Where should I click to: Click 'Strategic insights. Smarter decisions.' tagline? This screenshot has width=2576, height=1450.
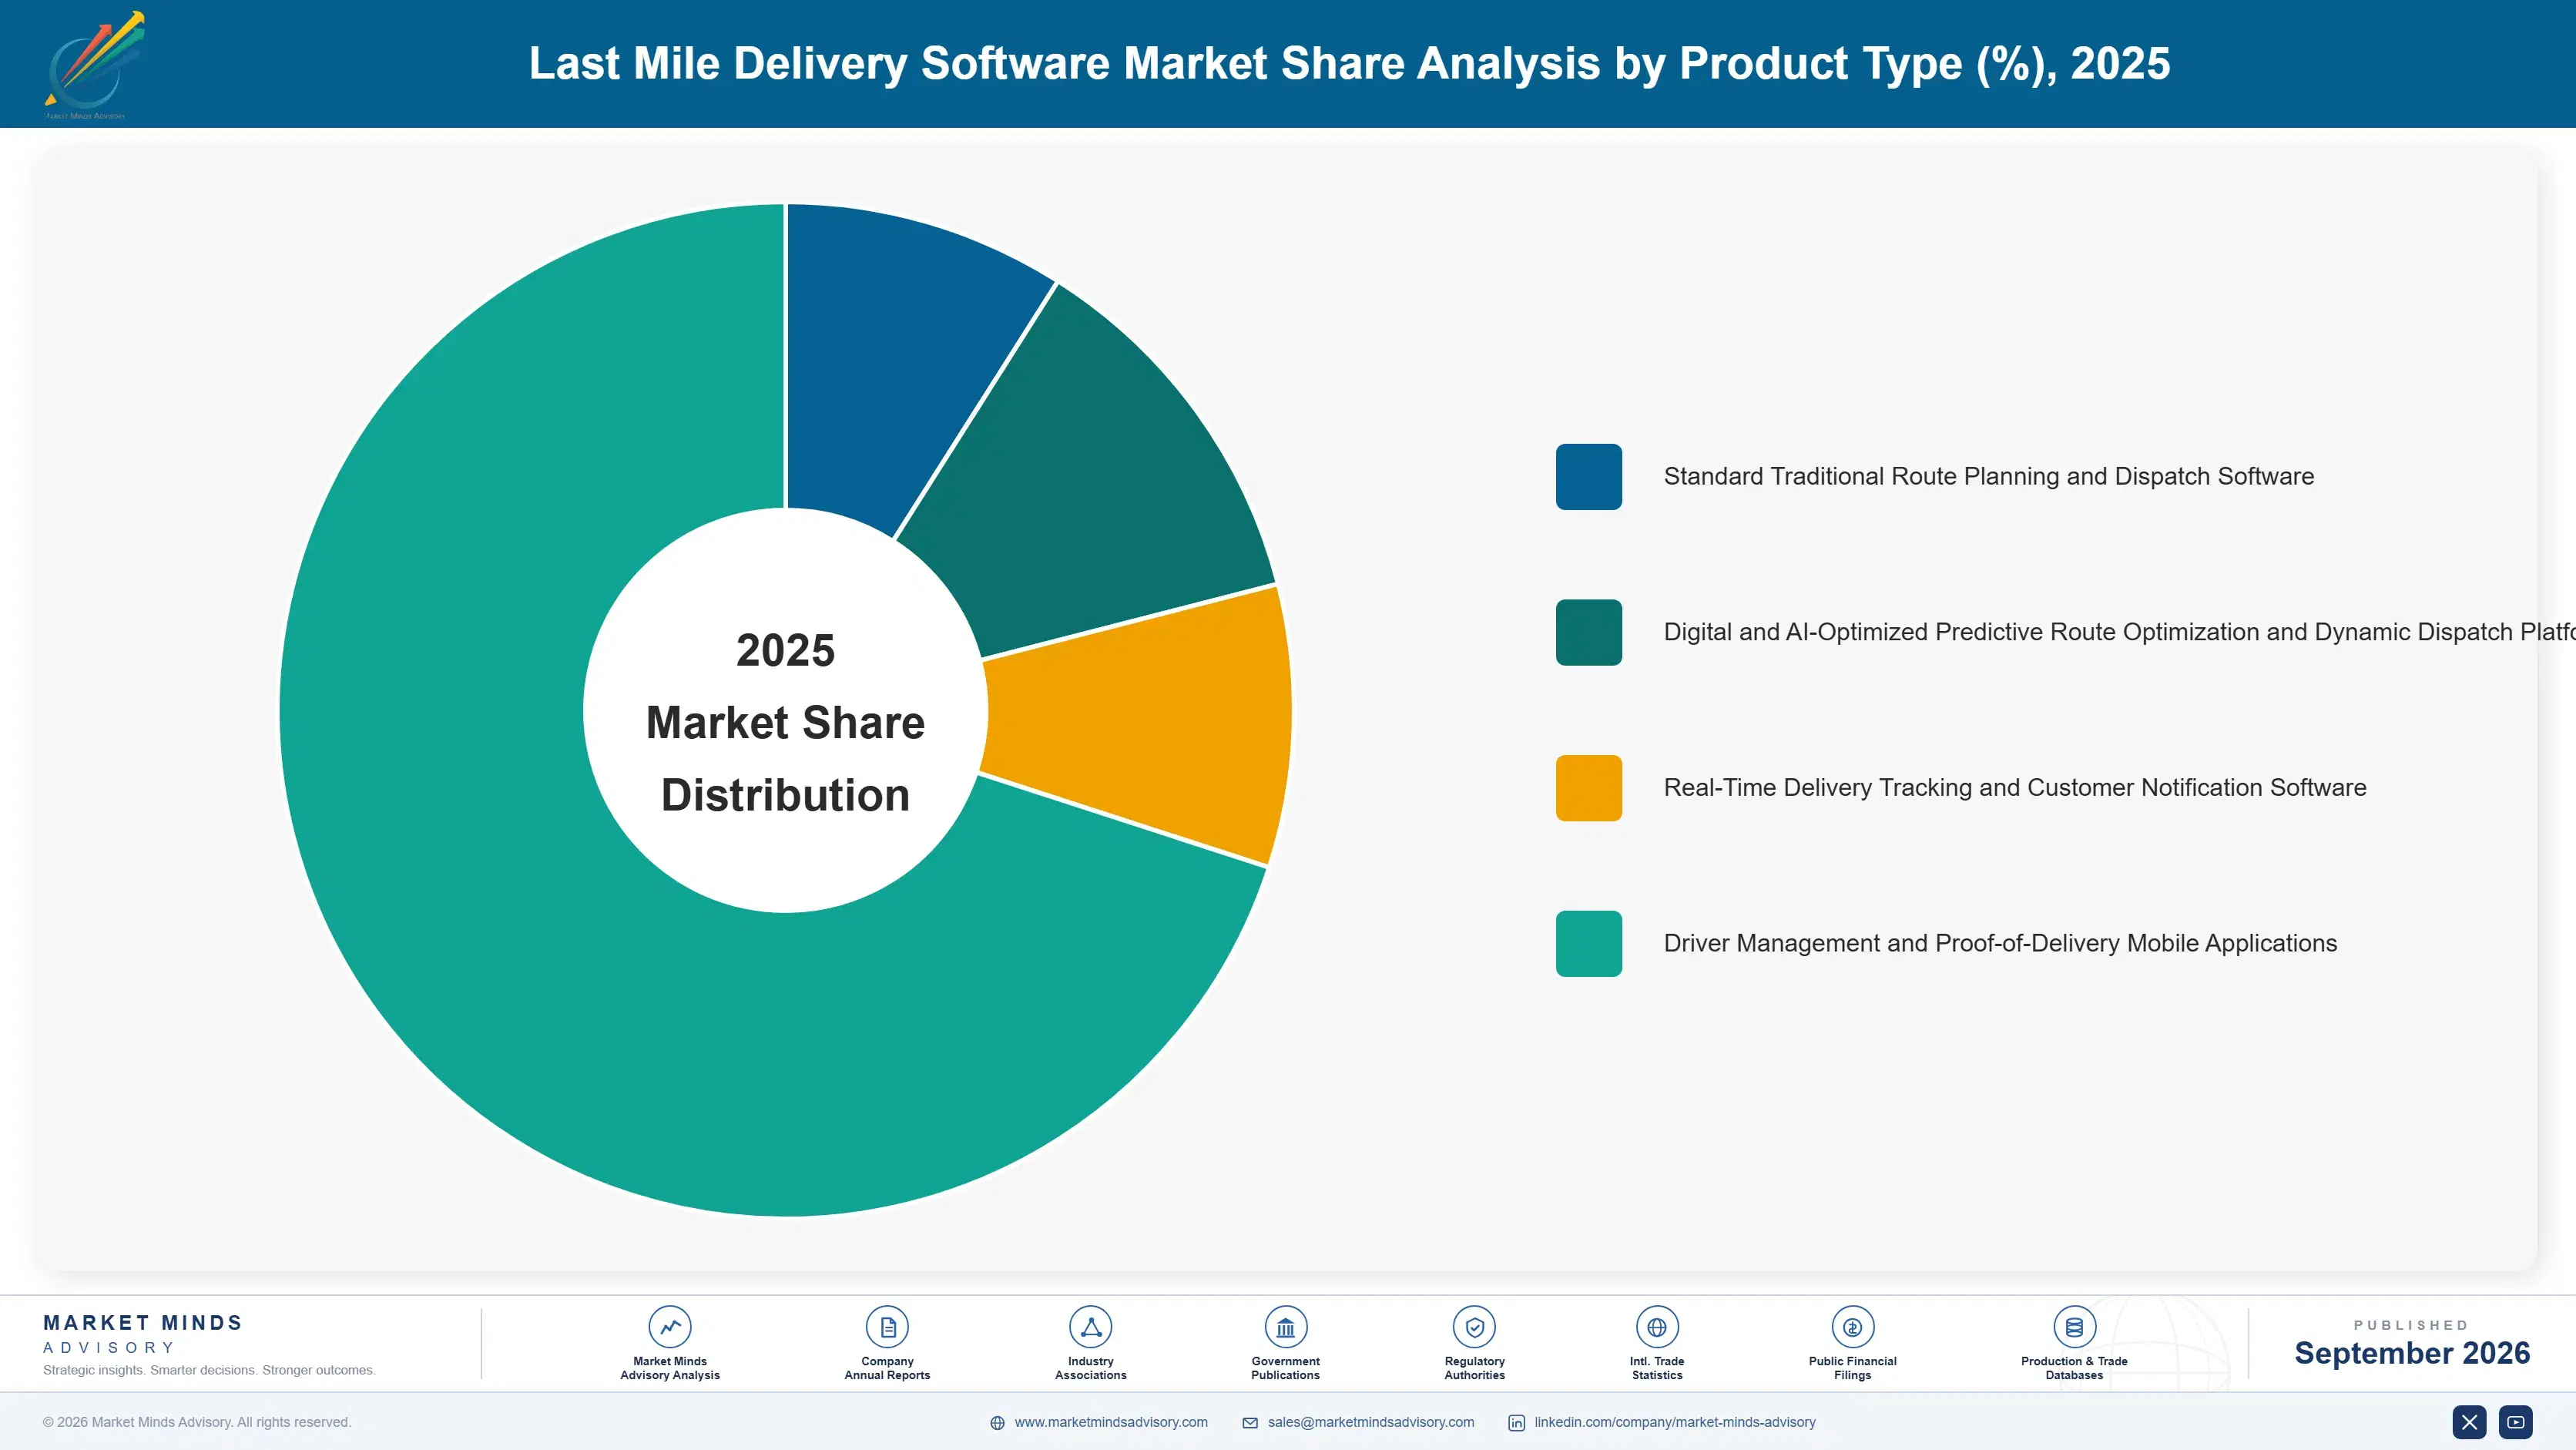(209, 1371)
